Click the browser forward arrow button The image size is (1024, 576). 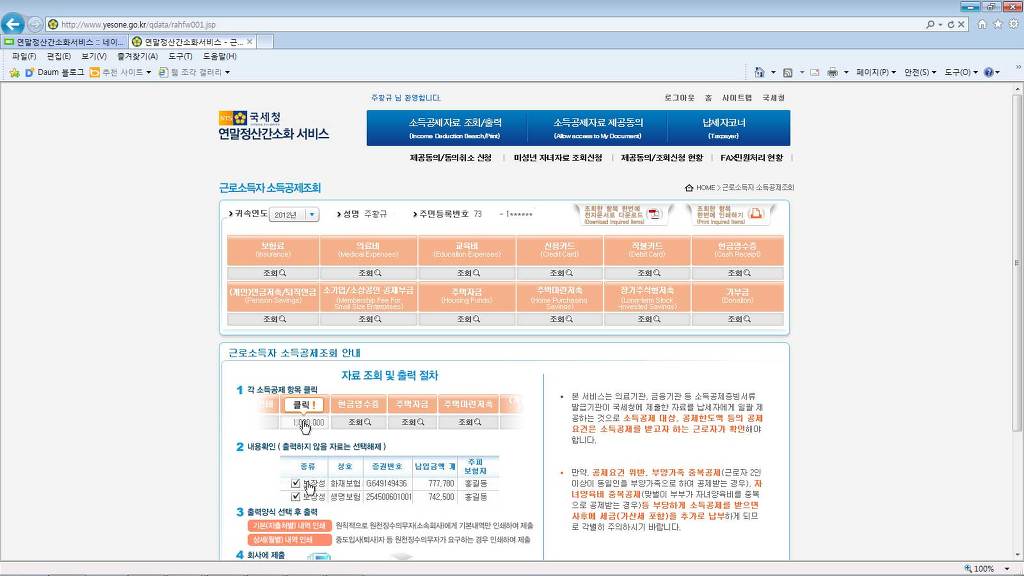click(x=35, y=25)
